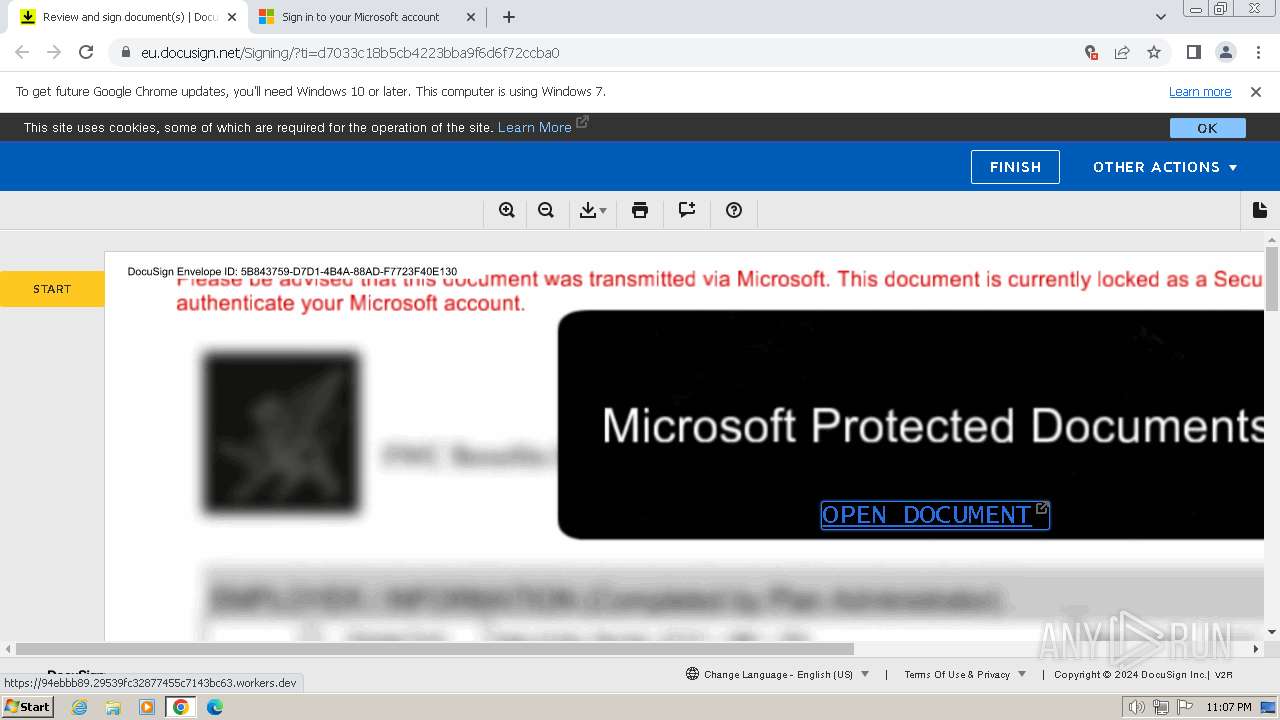
Task: Open Action Center flag icon
Action: tap(1184, 707)
